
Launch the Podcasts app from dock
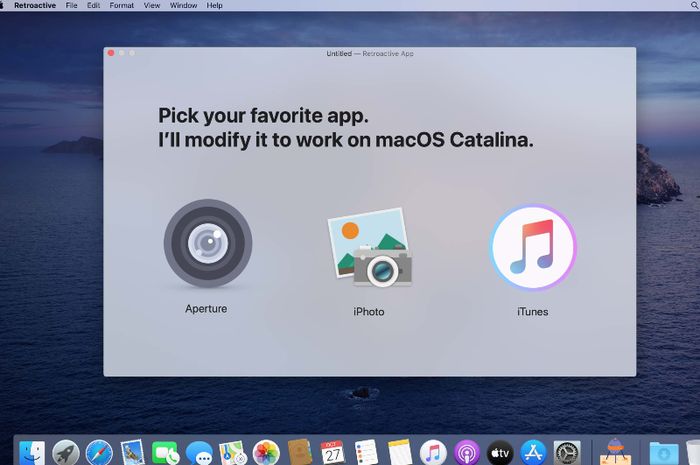(466, 453)
